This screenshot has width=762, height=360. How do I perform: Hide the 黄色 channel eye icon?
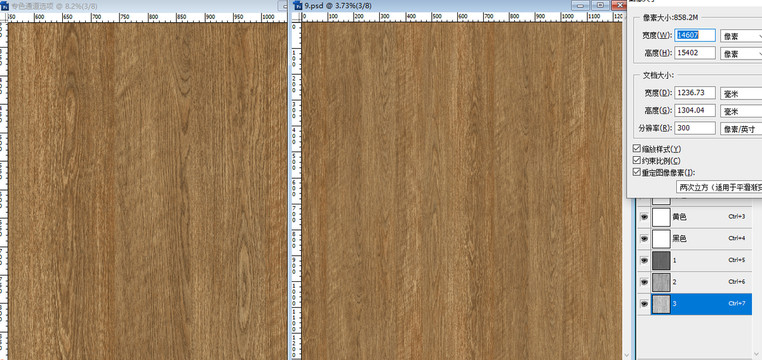point(644,217)
